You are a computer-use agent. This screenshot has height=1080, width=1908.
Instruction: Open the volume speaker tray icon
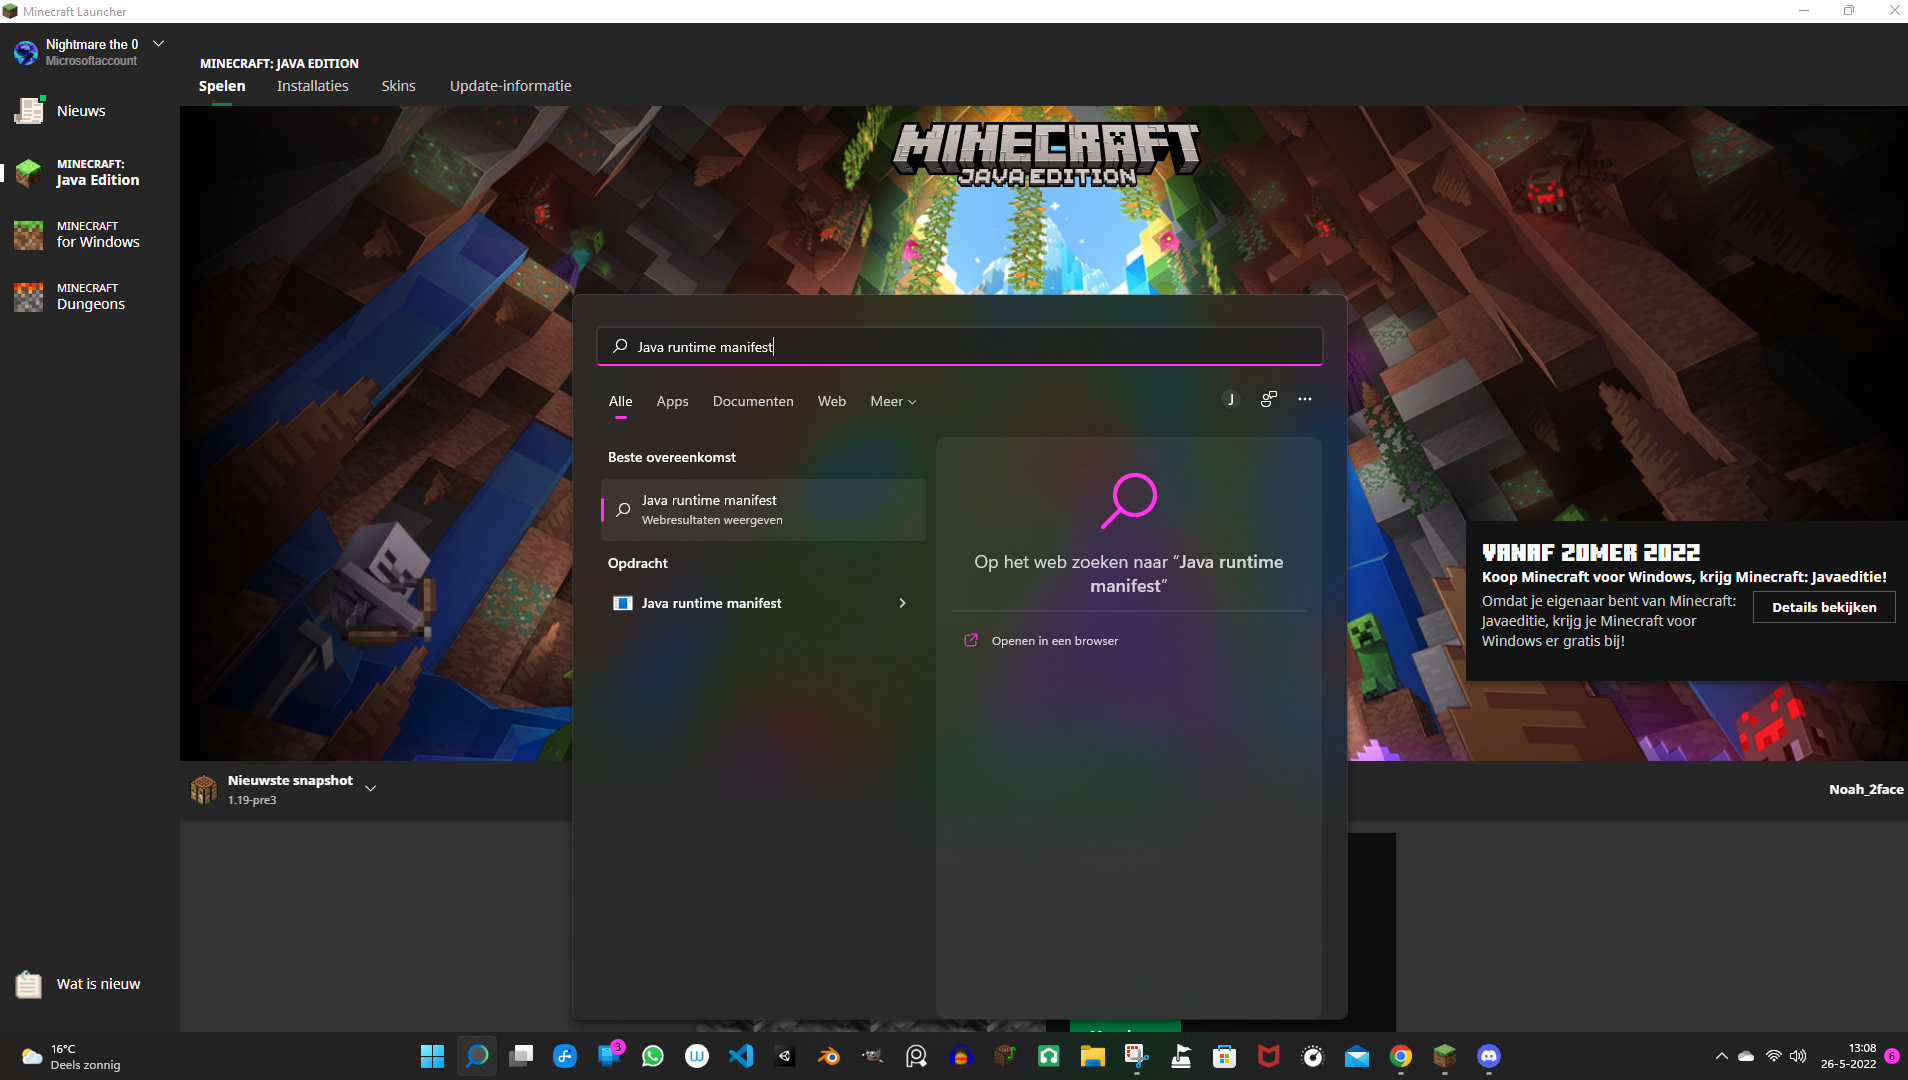click(1798, 1056)
